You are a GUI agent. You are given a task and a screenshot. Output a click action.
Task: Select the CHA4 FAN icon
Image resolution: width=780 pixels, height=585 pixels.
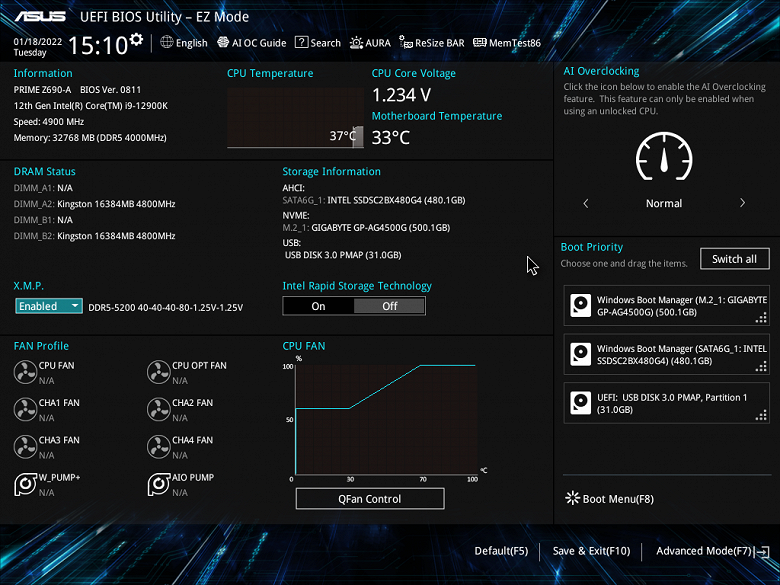tap(159, 447)
